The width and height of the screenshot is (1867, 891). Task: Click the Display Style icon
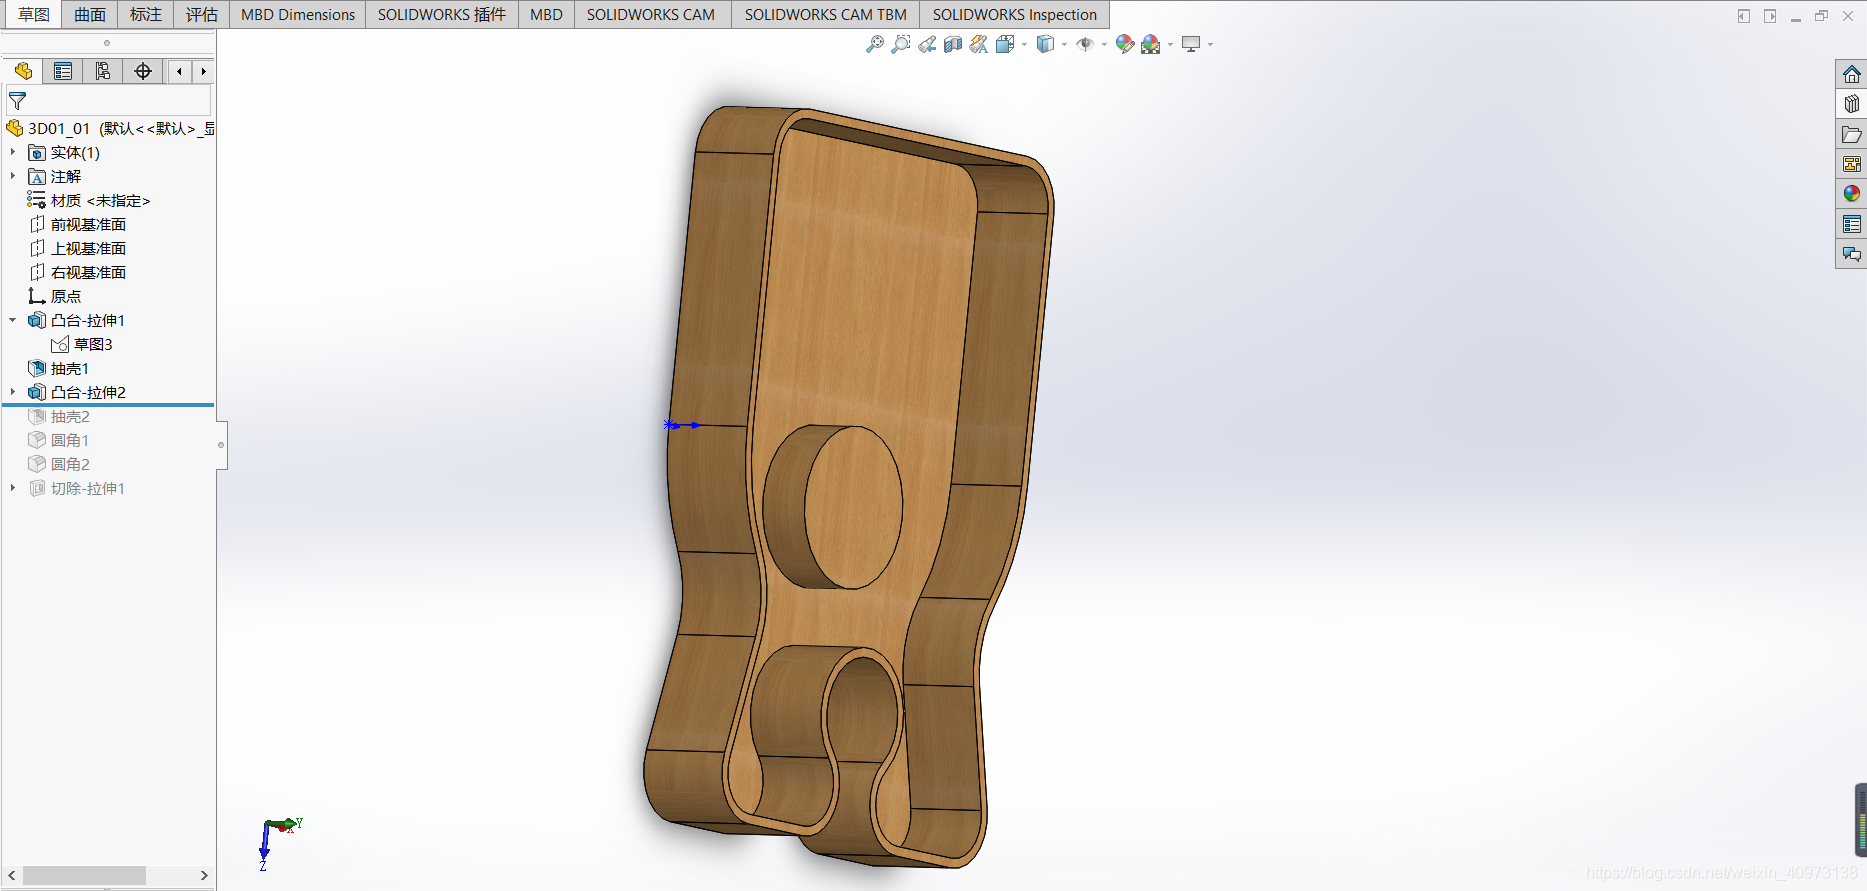[1045, 44]
